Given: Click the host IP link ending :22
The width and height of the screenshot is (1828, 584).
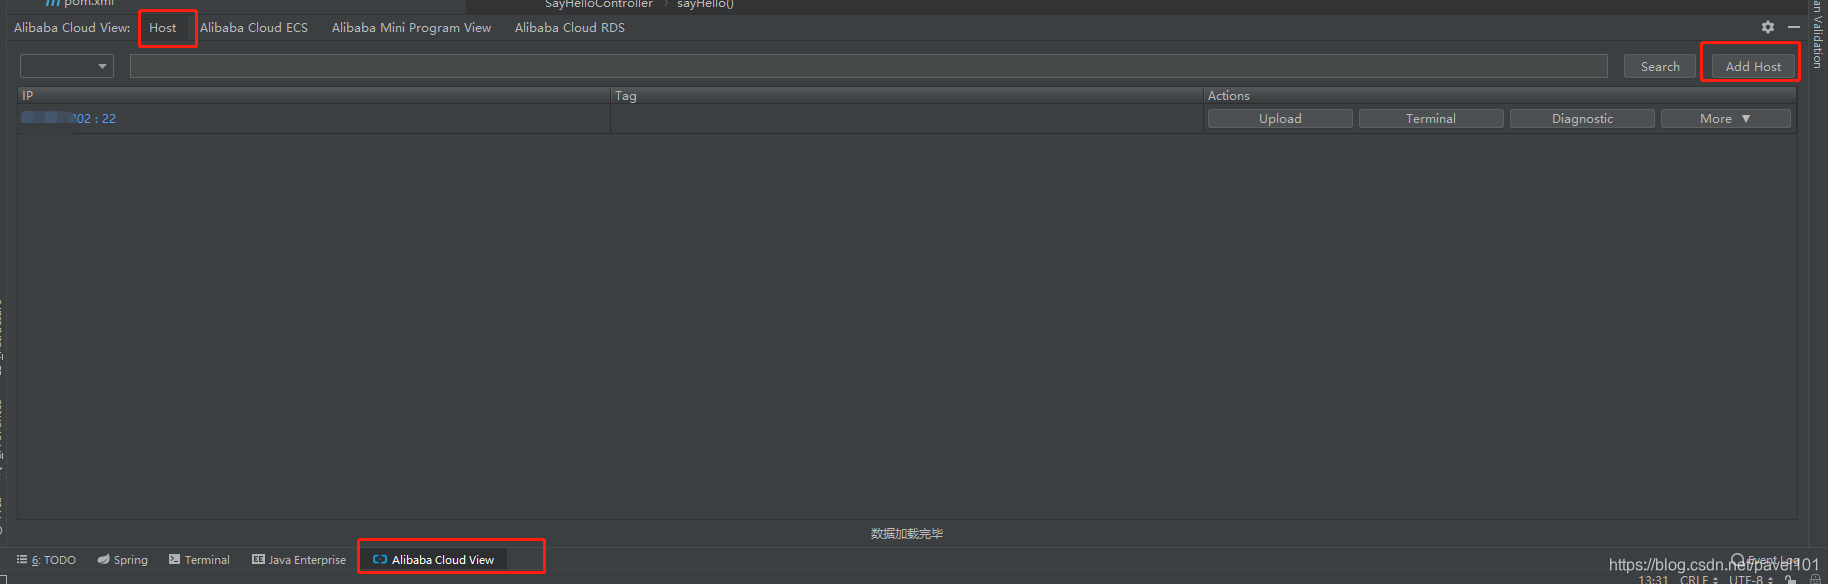Looking at the screenshot, I should click(x=69, y=118).
